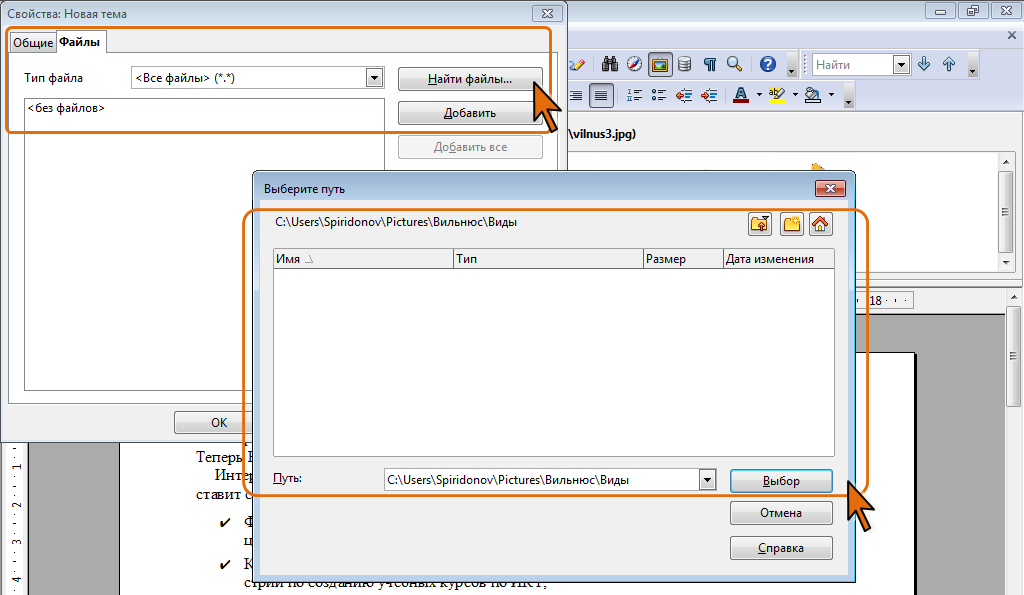This screenshot has width=1024, height=595.
Task: Go up one folder level
Action: click(x=760, y=224)
